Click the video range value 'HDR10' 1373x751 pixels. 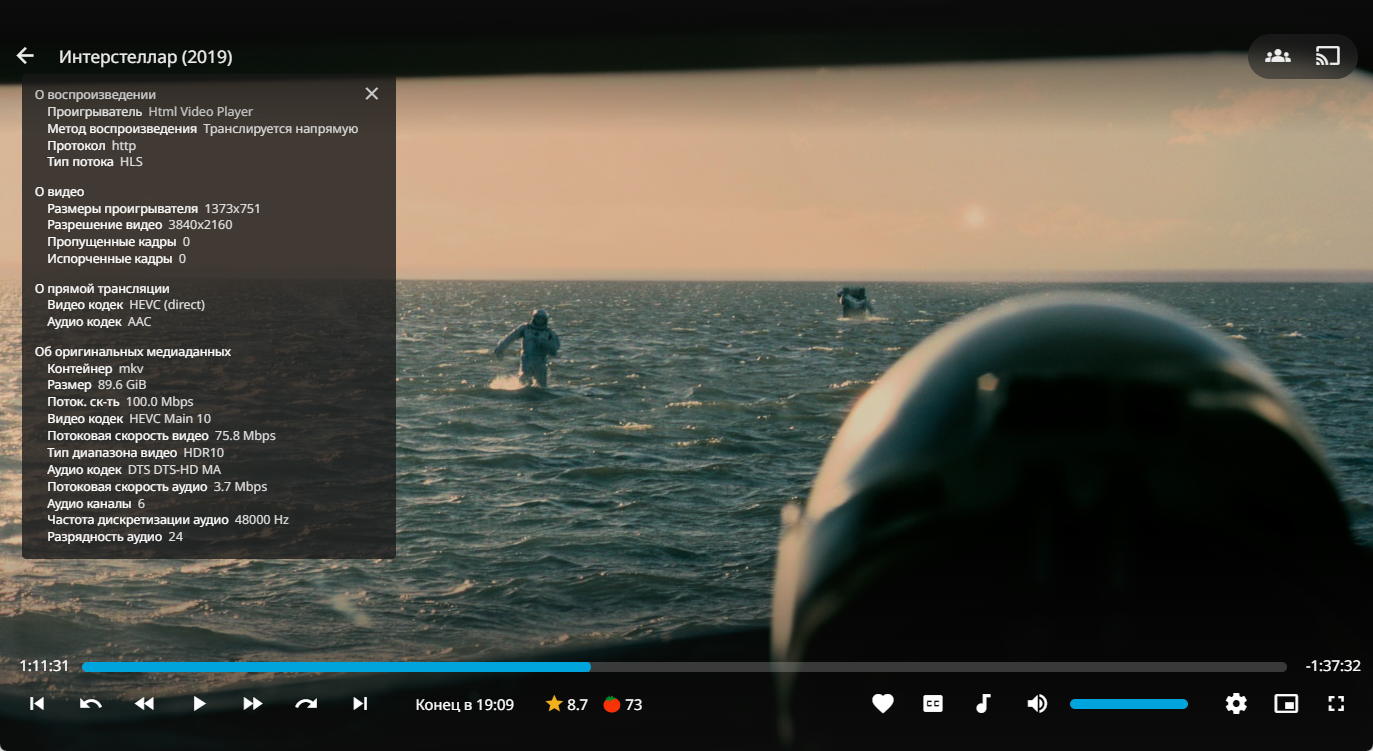[x=204, y=453]
